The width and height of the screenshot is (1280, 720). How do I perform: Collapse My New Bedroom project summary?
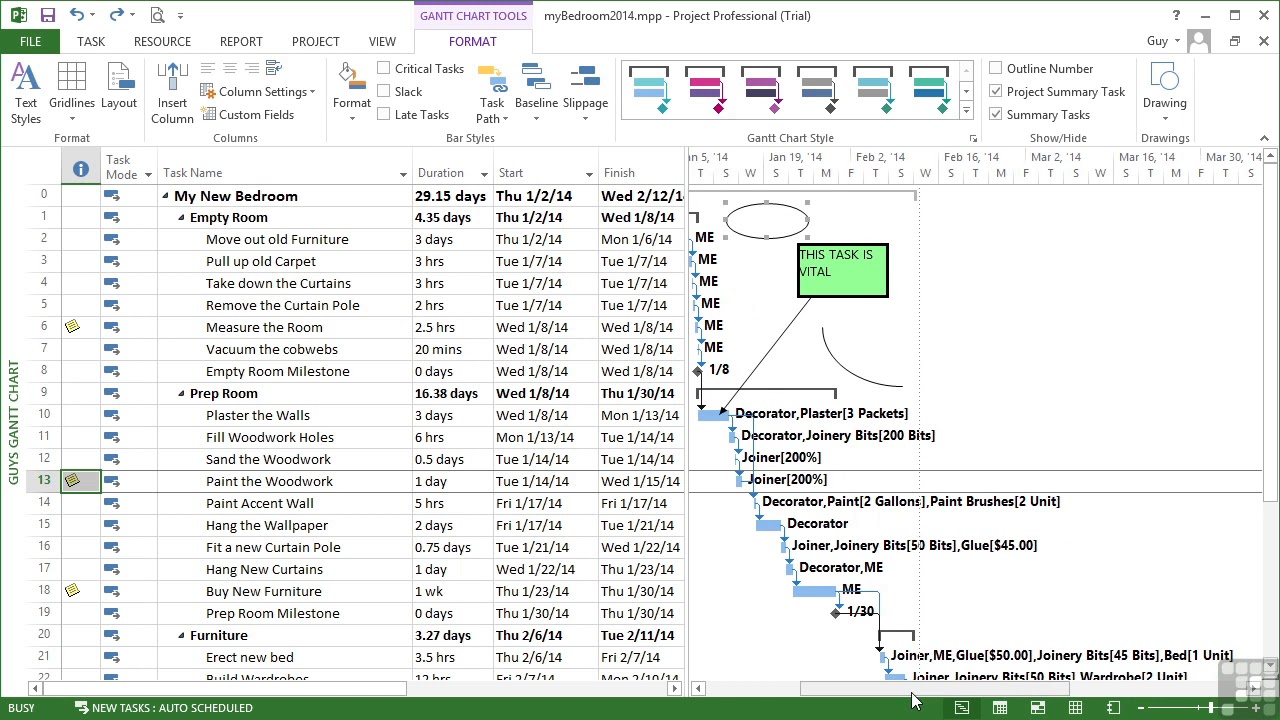click(165, 196)
